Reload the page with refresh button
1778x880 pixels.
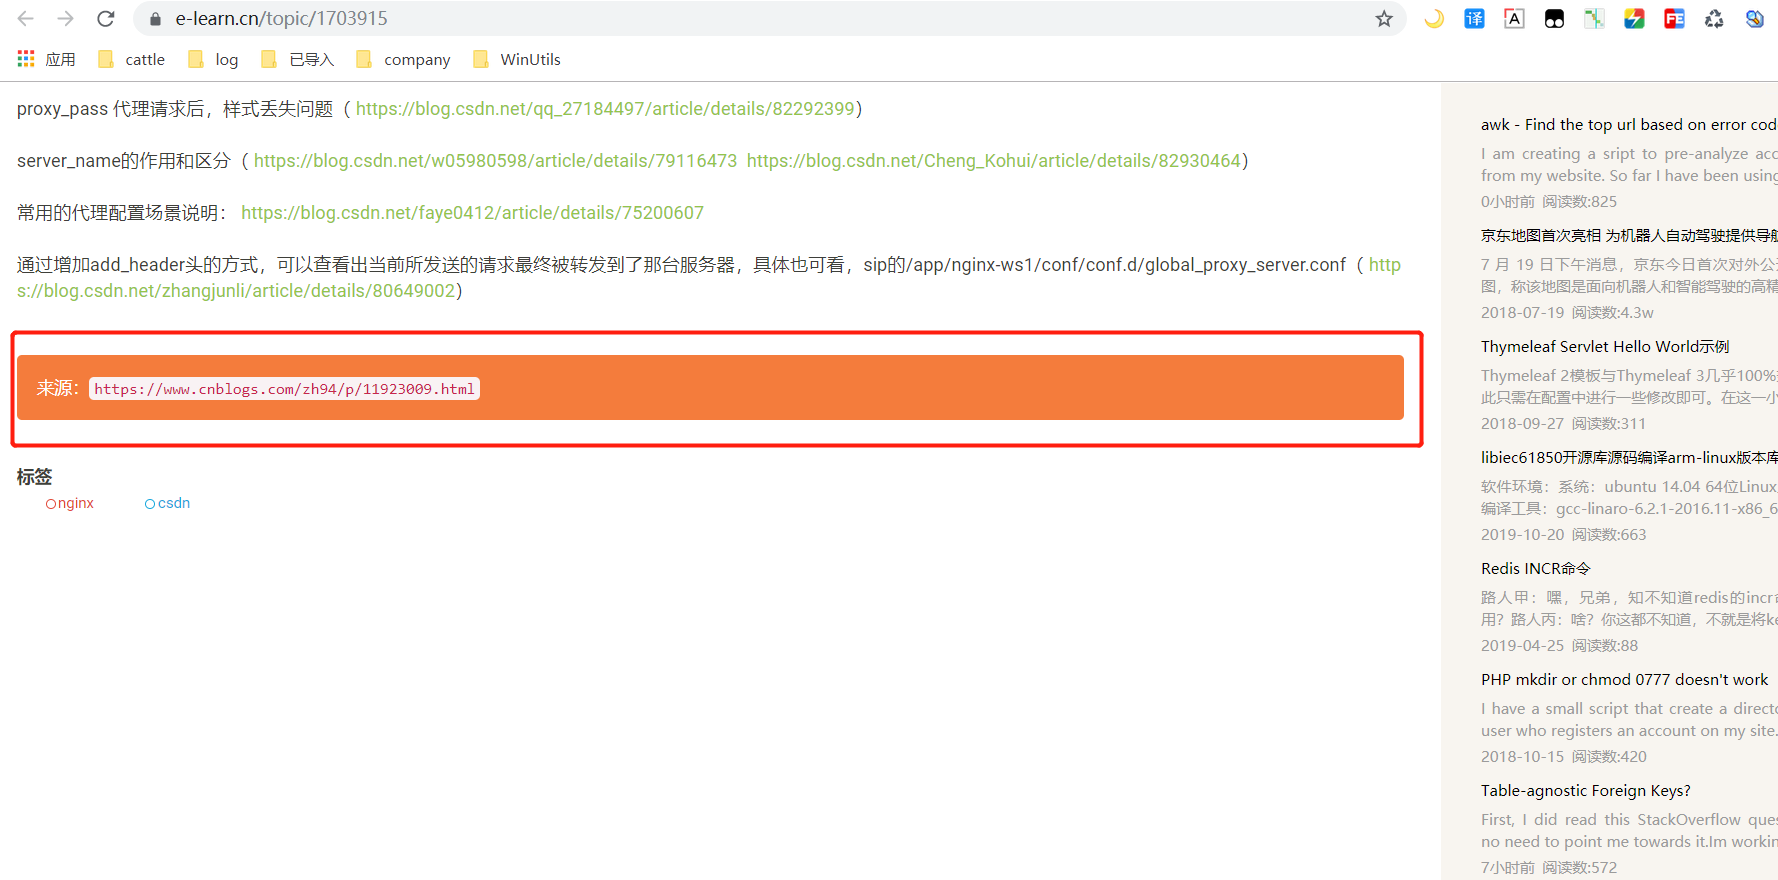point(106,19)
